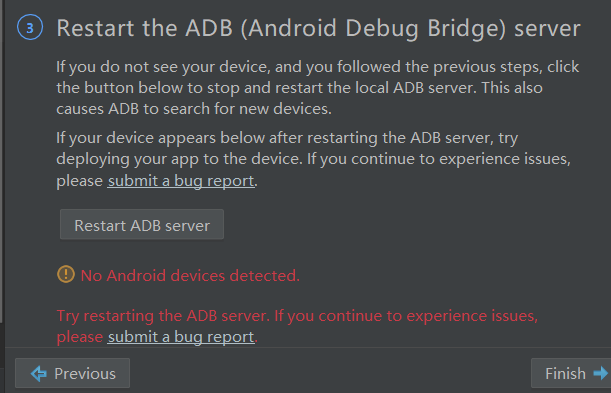Click the blue right arrow icon on Finish

600,373
